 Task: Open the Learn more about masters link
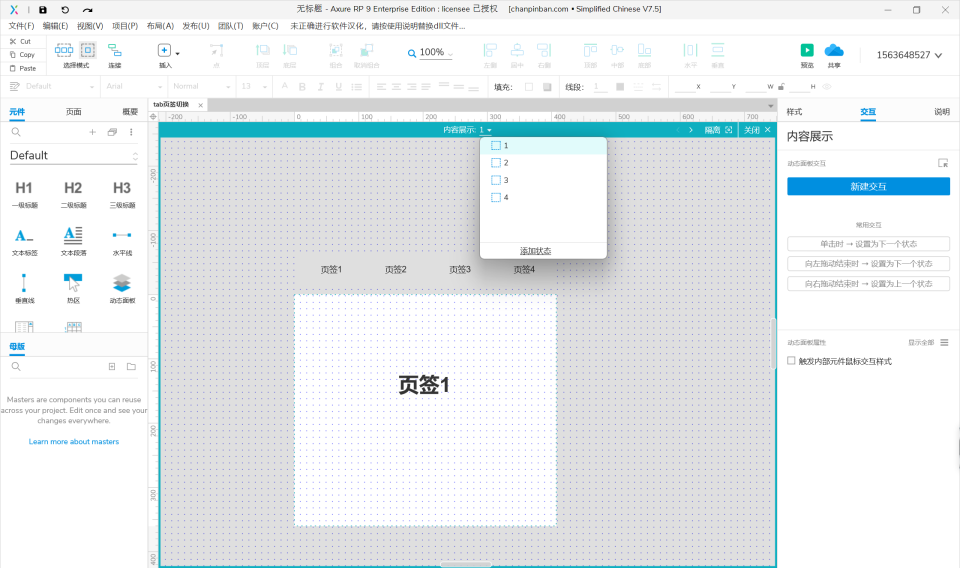click(74, 441)
